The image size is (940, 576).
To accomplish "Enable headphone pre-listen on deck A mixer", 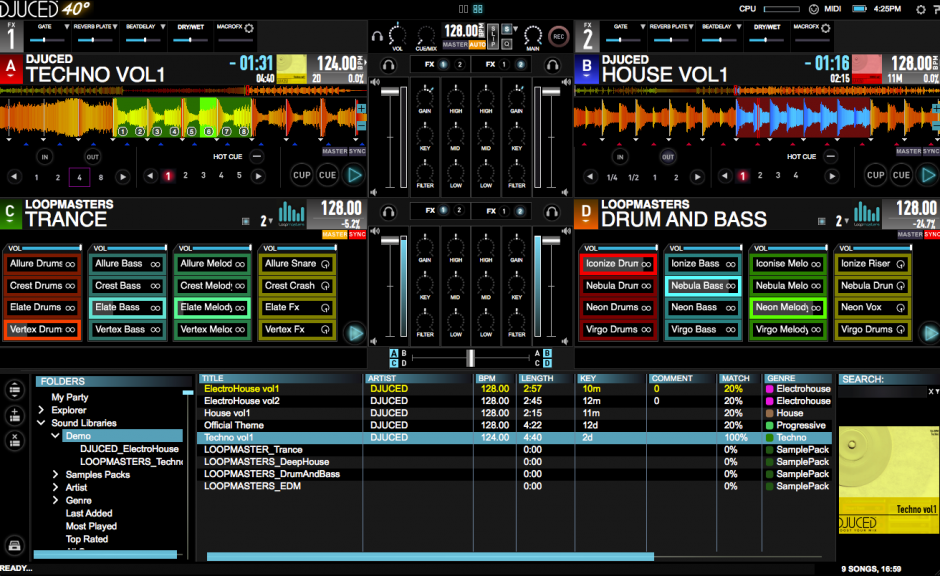I will [x=388, y=63].
